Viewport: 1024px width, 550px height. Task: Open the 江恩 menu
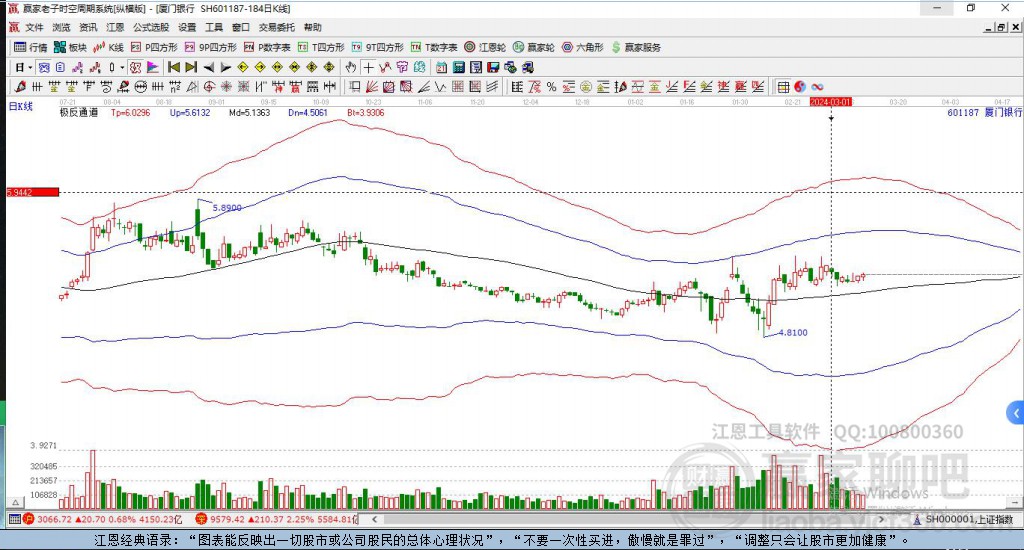[x=115, y=27]
